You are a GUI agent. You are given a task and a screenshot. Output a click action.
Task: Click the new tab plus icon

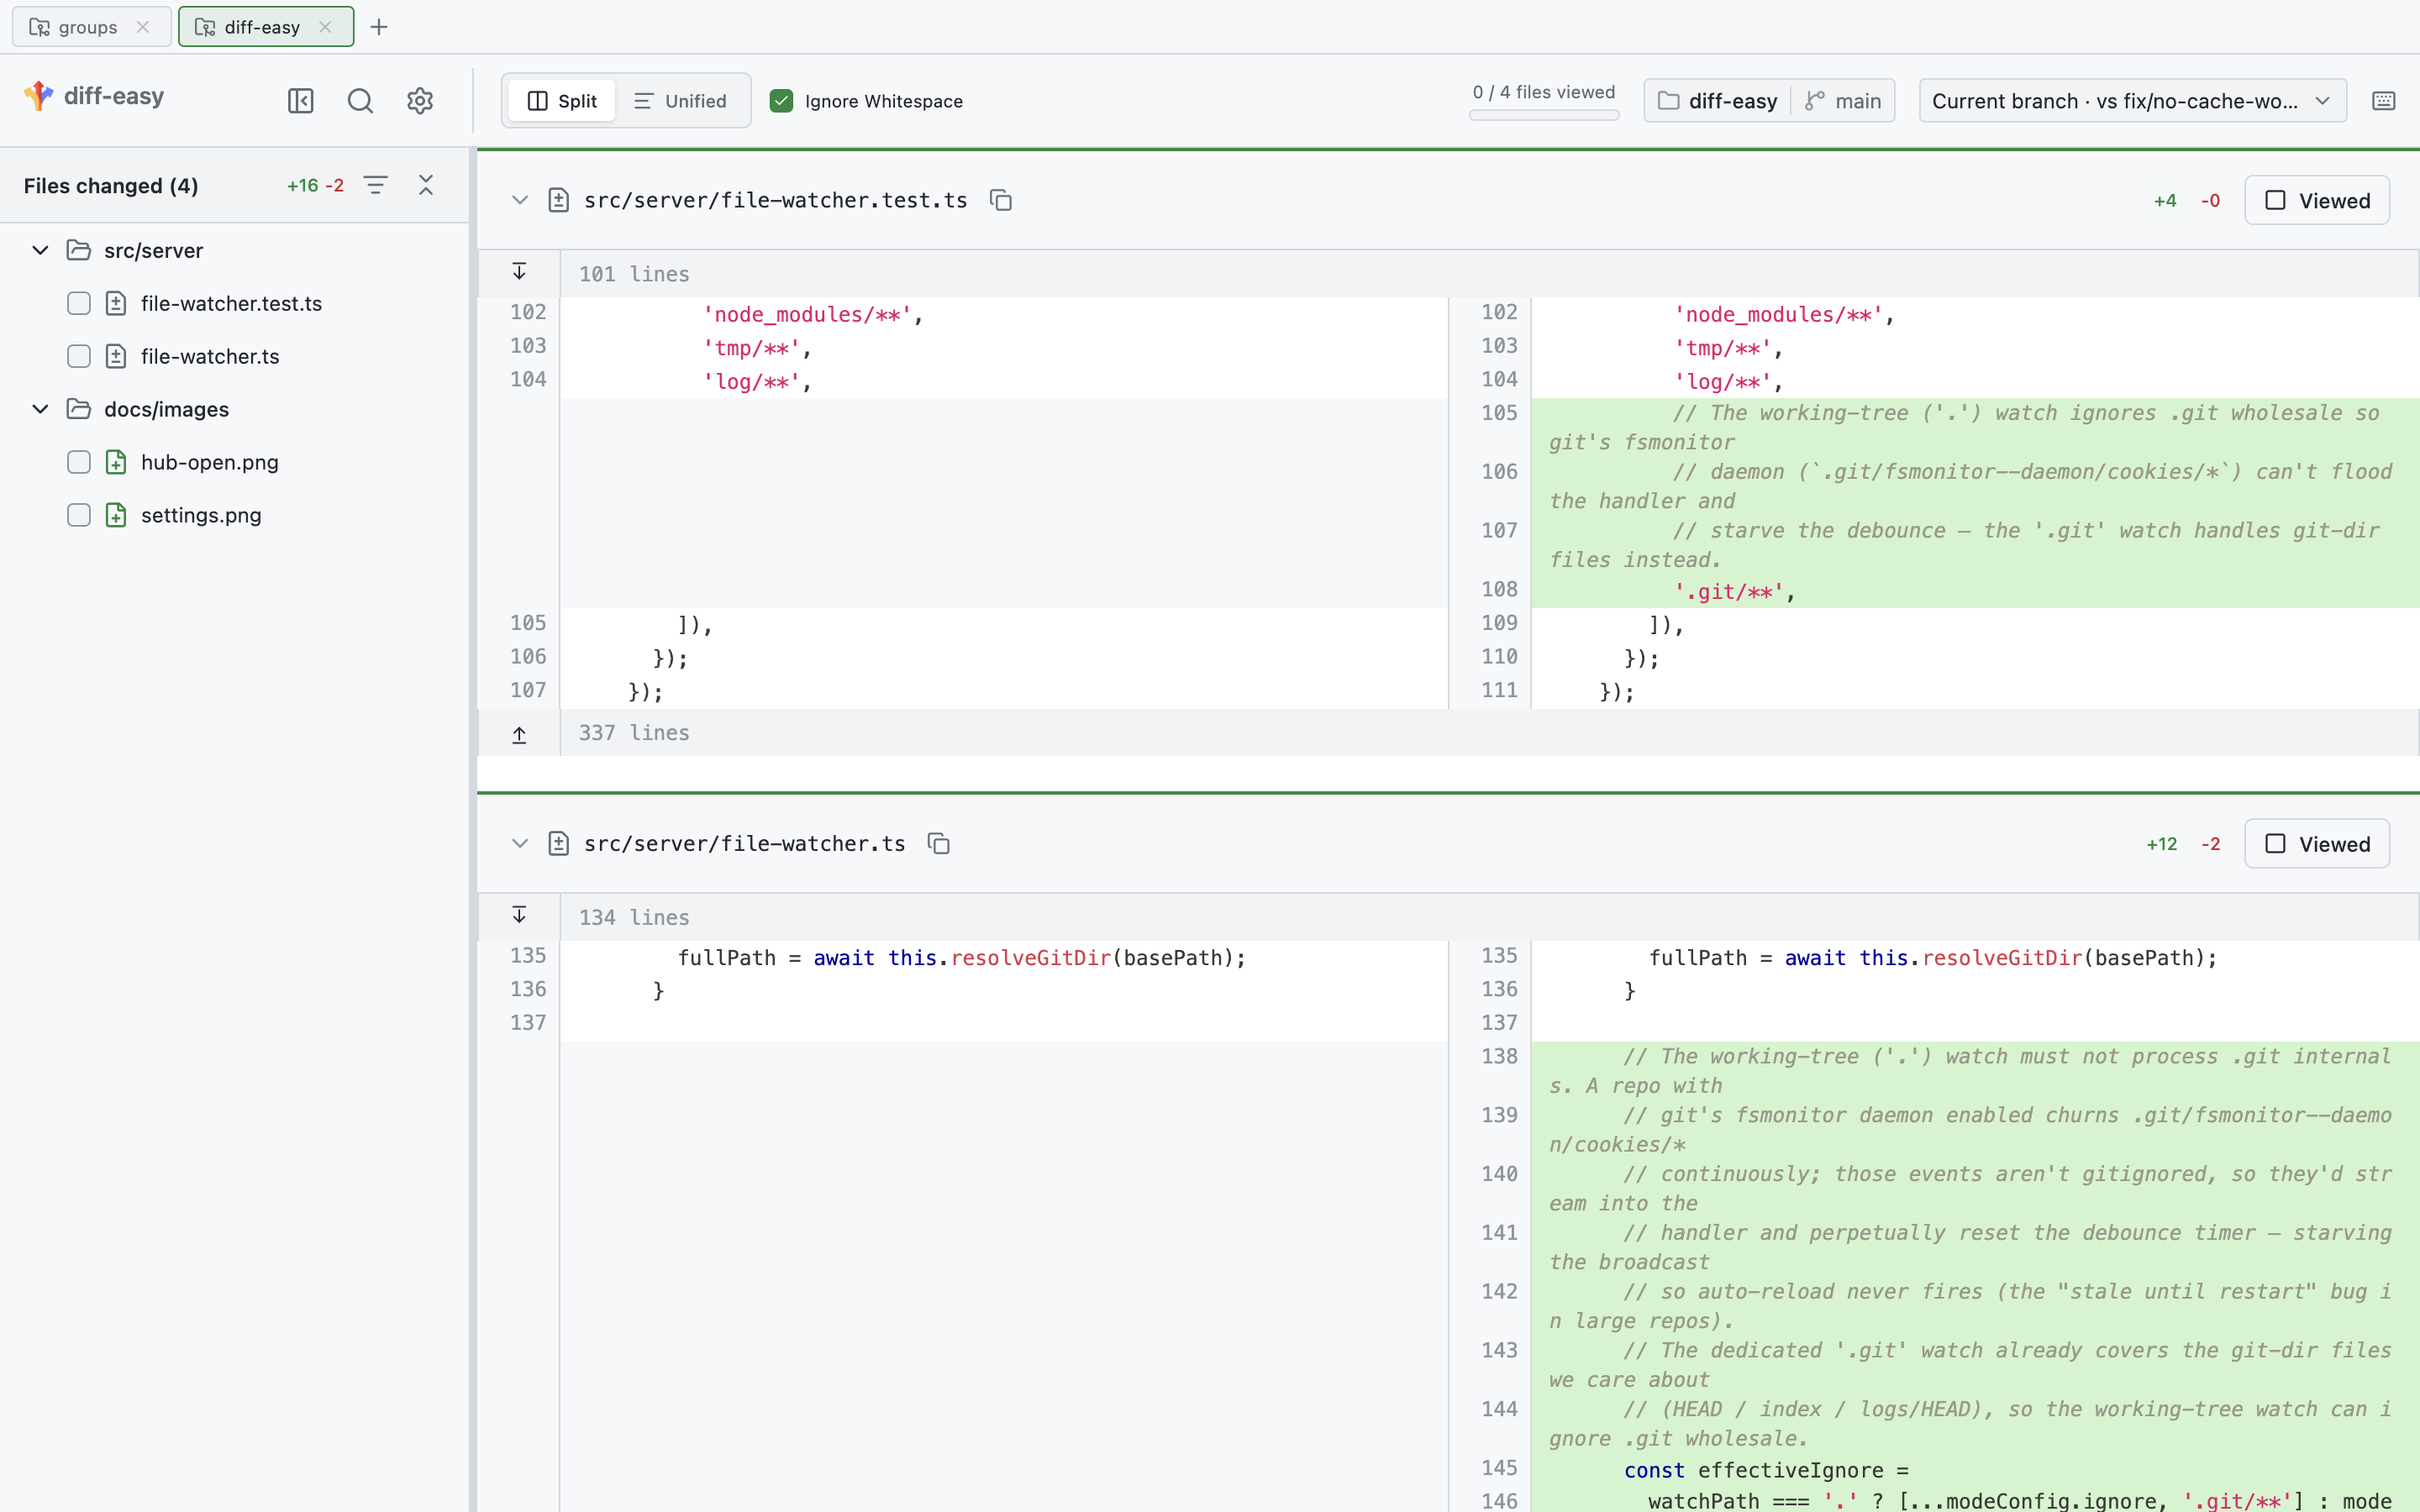(x=379, y=27)
